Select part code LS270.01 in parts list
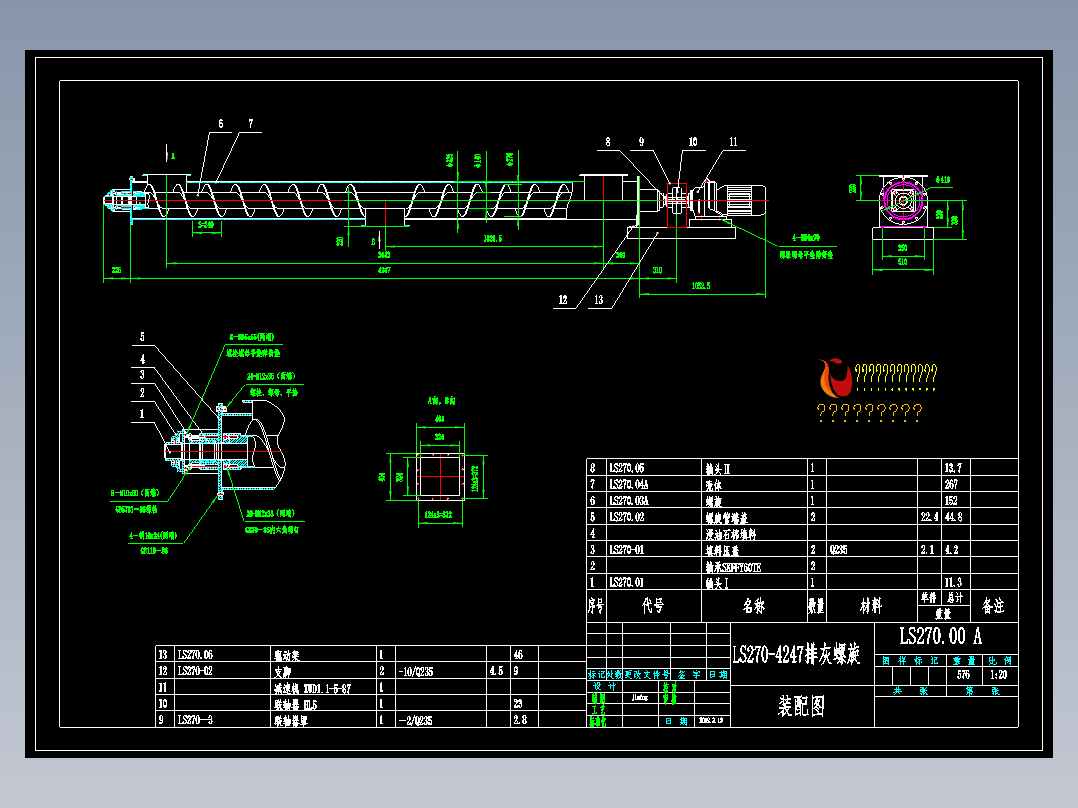The width and height of the screenshot is (1078, 808). tap(626, 582)
